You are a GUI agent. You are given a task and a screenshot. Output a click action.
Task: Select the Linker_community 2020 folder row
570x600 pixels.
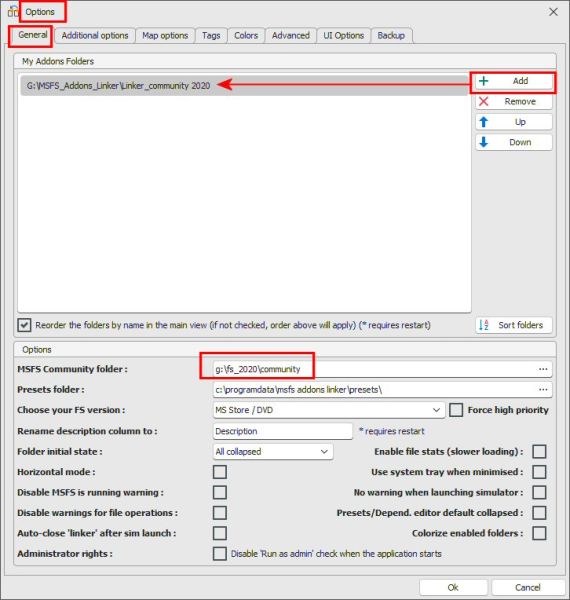pos(245,86)
